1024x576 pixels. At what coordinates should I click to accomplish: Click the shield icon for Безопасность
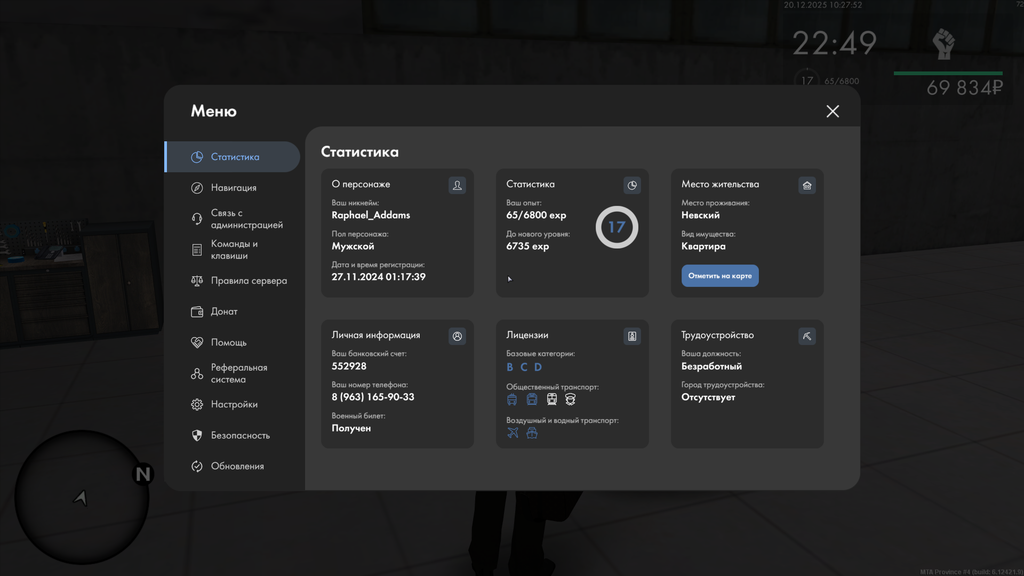pos(197,436)
